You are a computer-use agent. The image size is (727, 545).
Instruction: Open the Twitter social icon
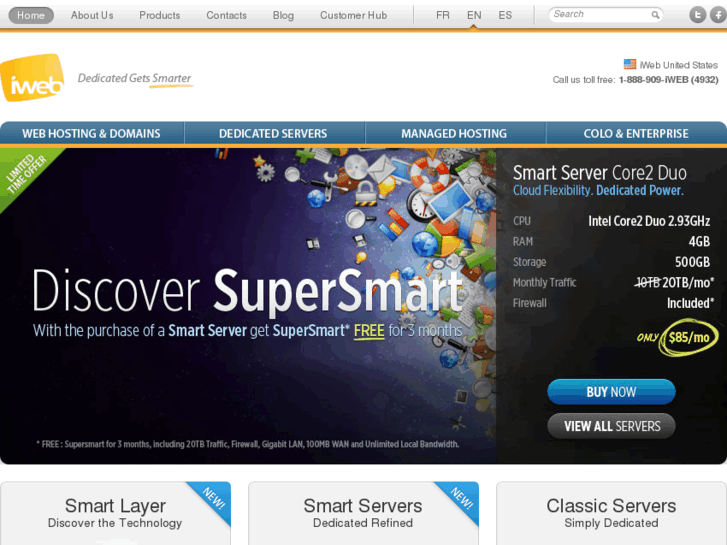[x=697, y=15]
